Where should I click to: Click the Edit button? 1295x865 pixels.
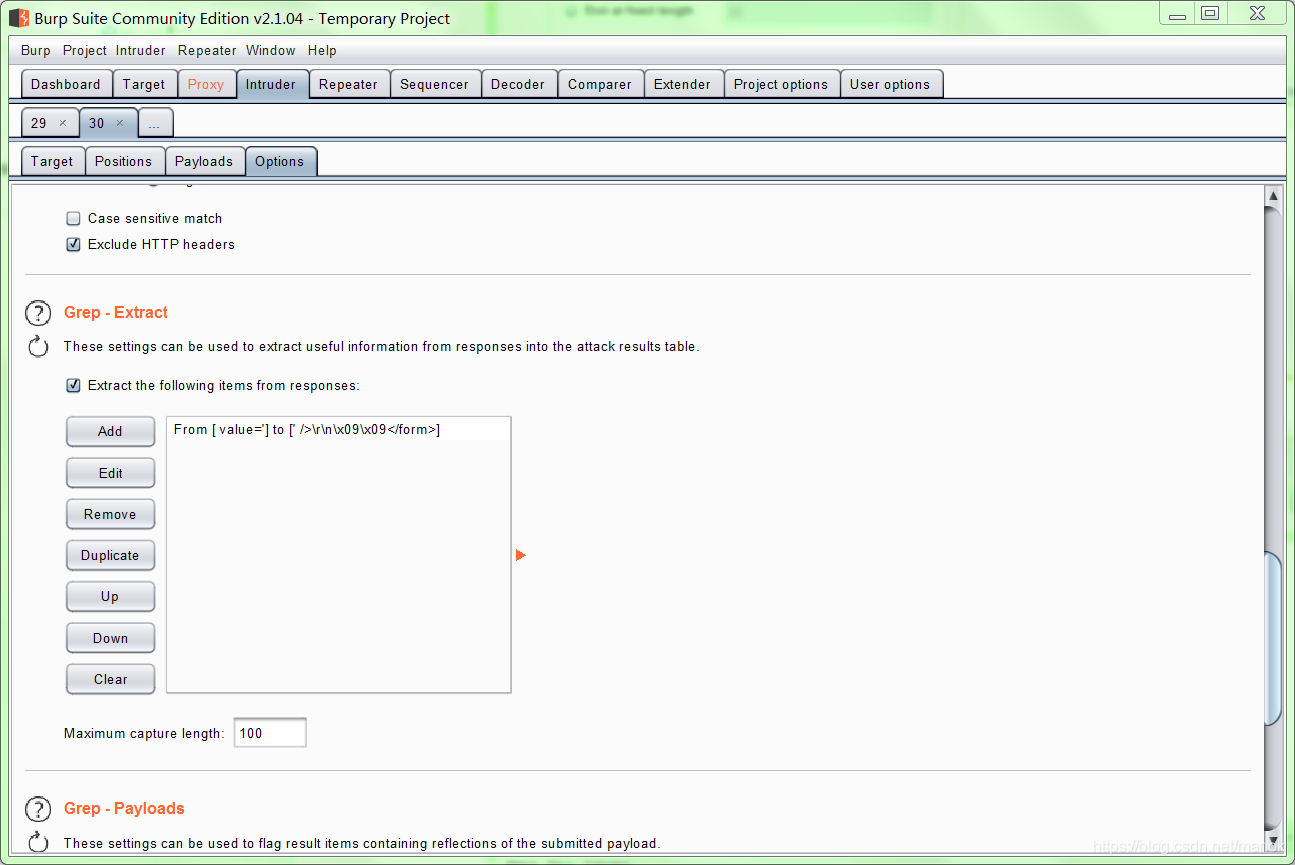click(x=111, y=473)
